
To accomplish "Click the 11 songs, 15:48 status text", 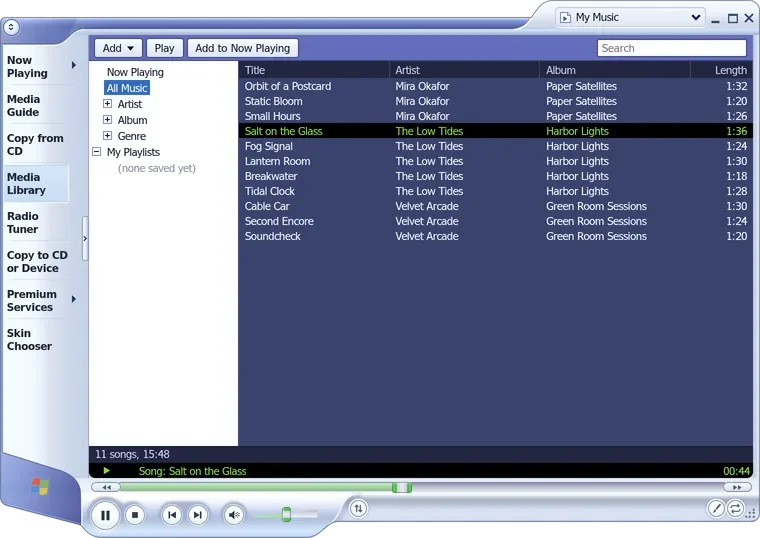I will coord(132,455).
